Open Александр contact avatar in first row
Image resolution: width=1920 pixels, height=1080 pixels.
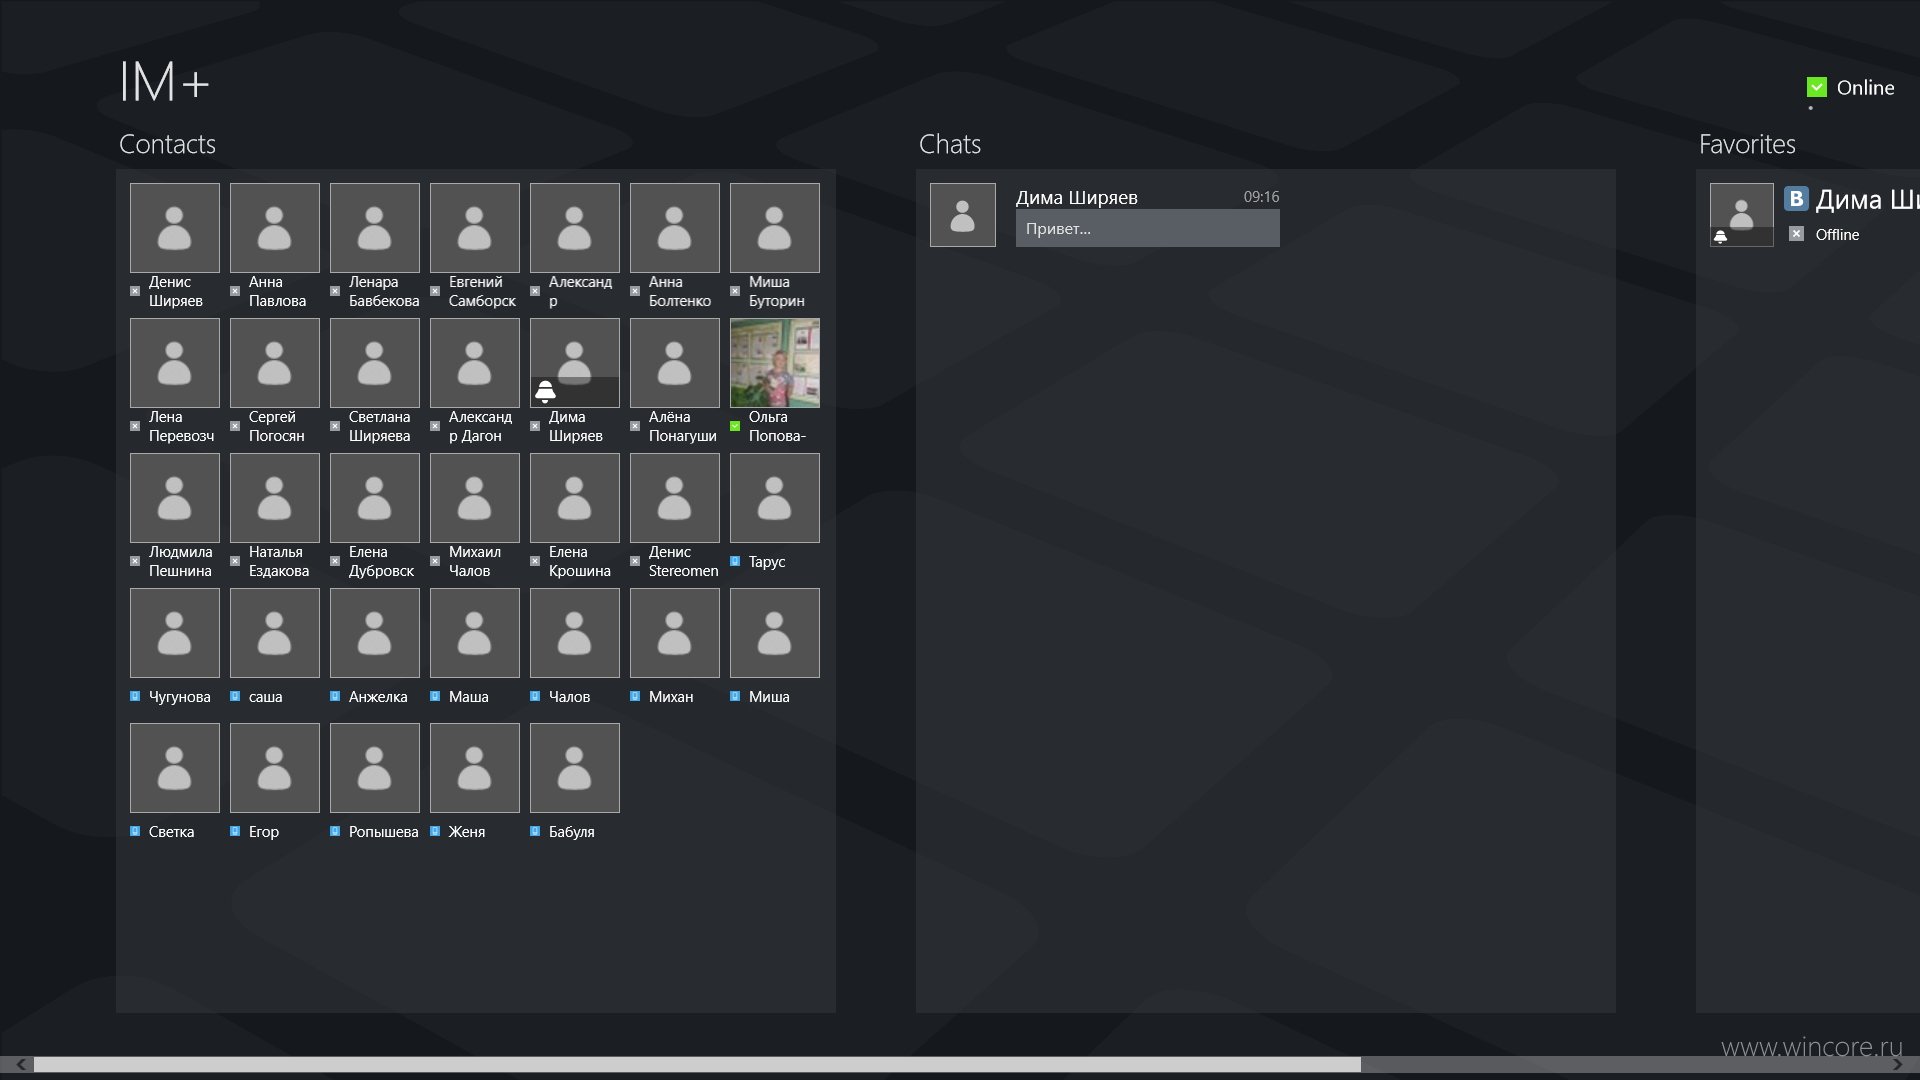pyautogui.click(x=574, y=227)
